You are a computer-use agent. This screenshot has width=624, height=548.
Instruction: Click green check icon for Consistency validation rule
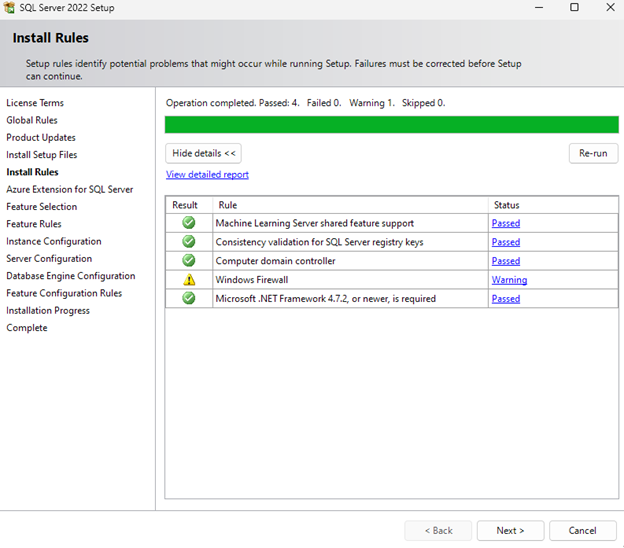click(189, 242)
